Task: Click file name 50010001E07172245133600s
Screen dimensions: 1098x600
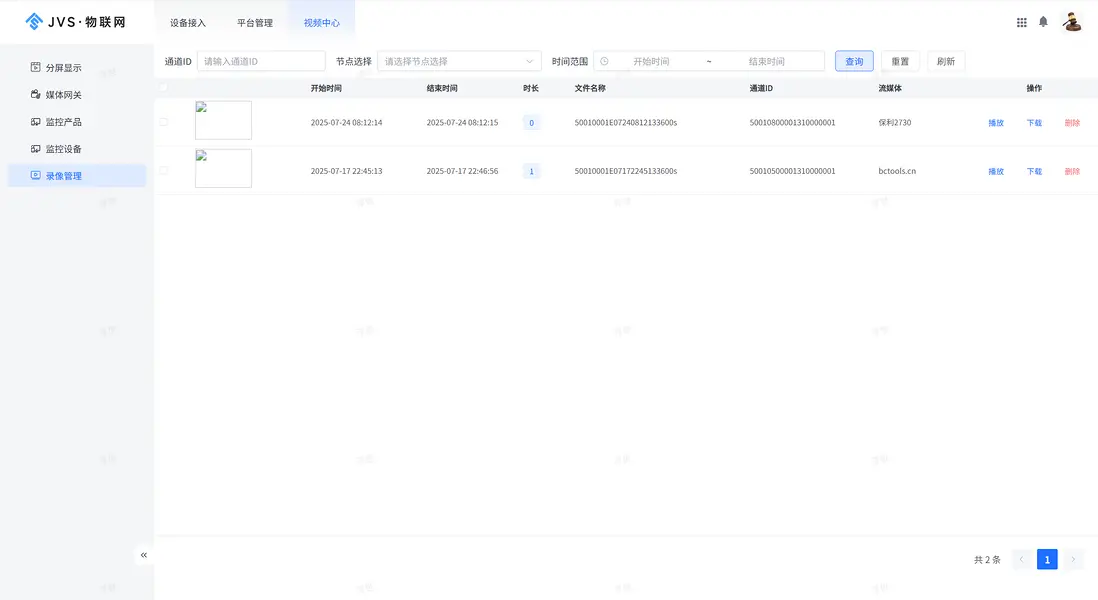Action: pyautogui.click(x=626, y=171)
